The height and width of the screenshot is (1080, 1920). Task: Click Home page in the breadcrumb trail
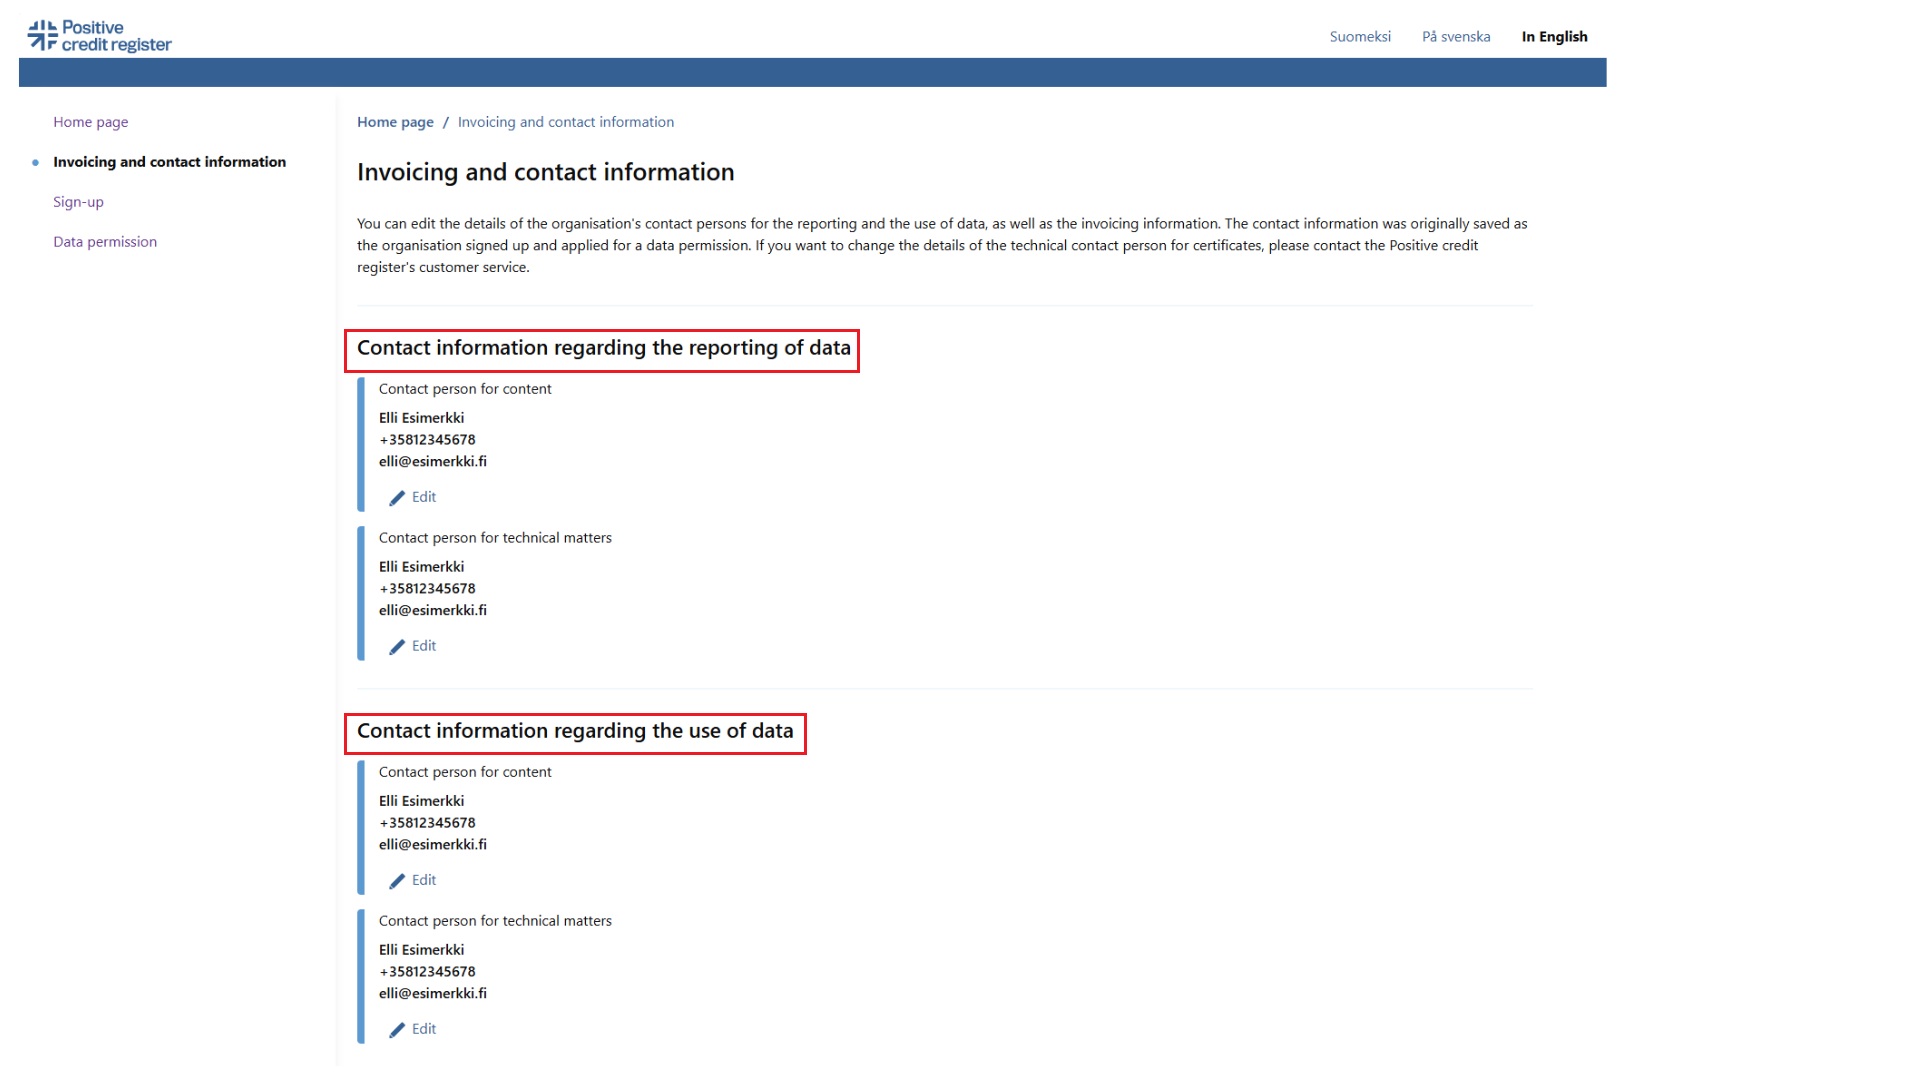395,121
